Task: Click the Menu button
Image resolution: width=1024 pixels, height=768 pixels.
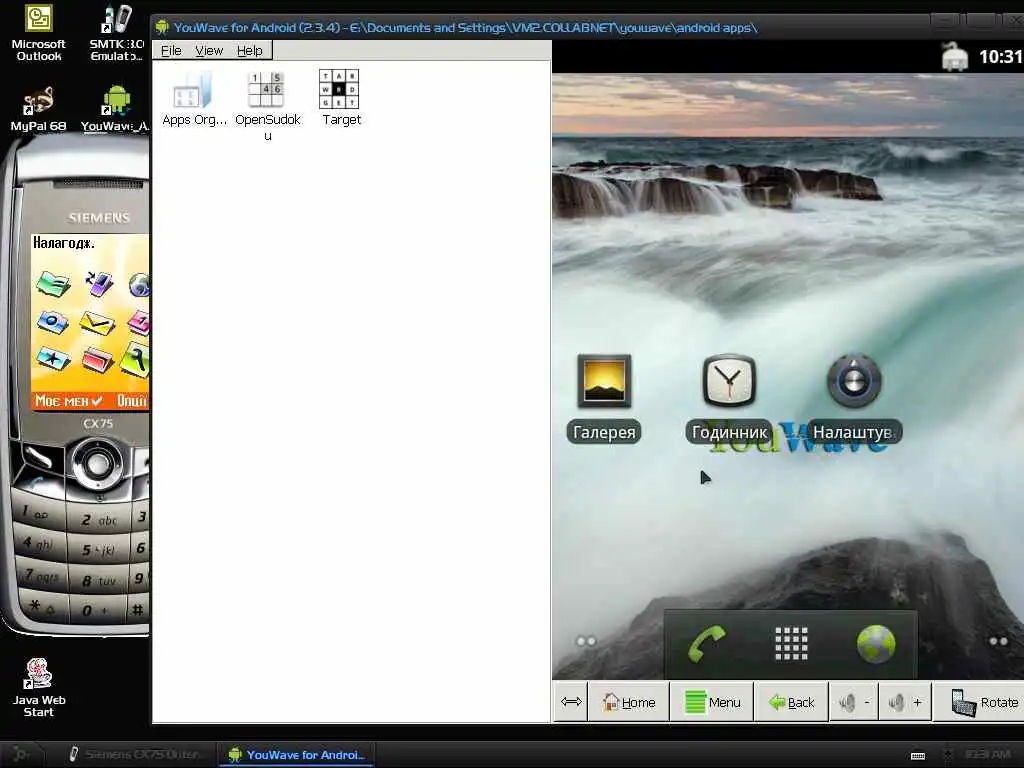Action: coord(712,702)
